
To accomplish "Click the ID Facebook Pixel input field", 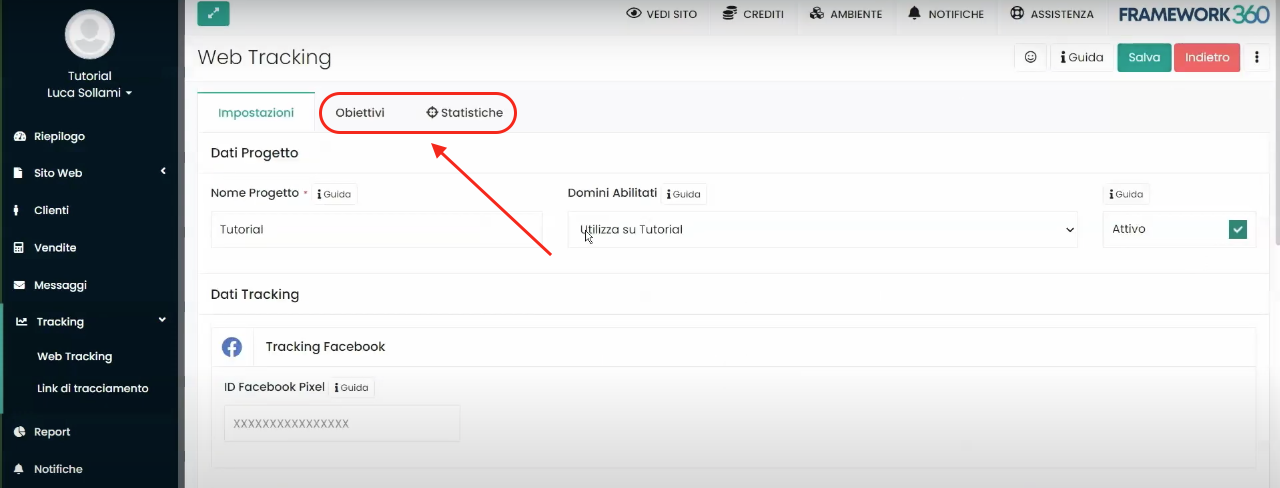I will point(342,423).
